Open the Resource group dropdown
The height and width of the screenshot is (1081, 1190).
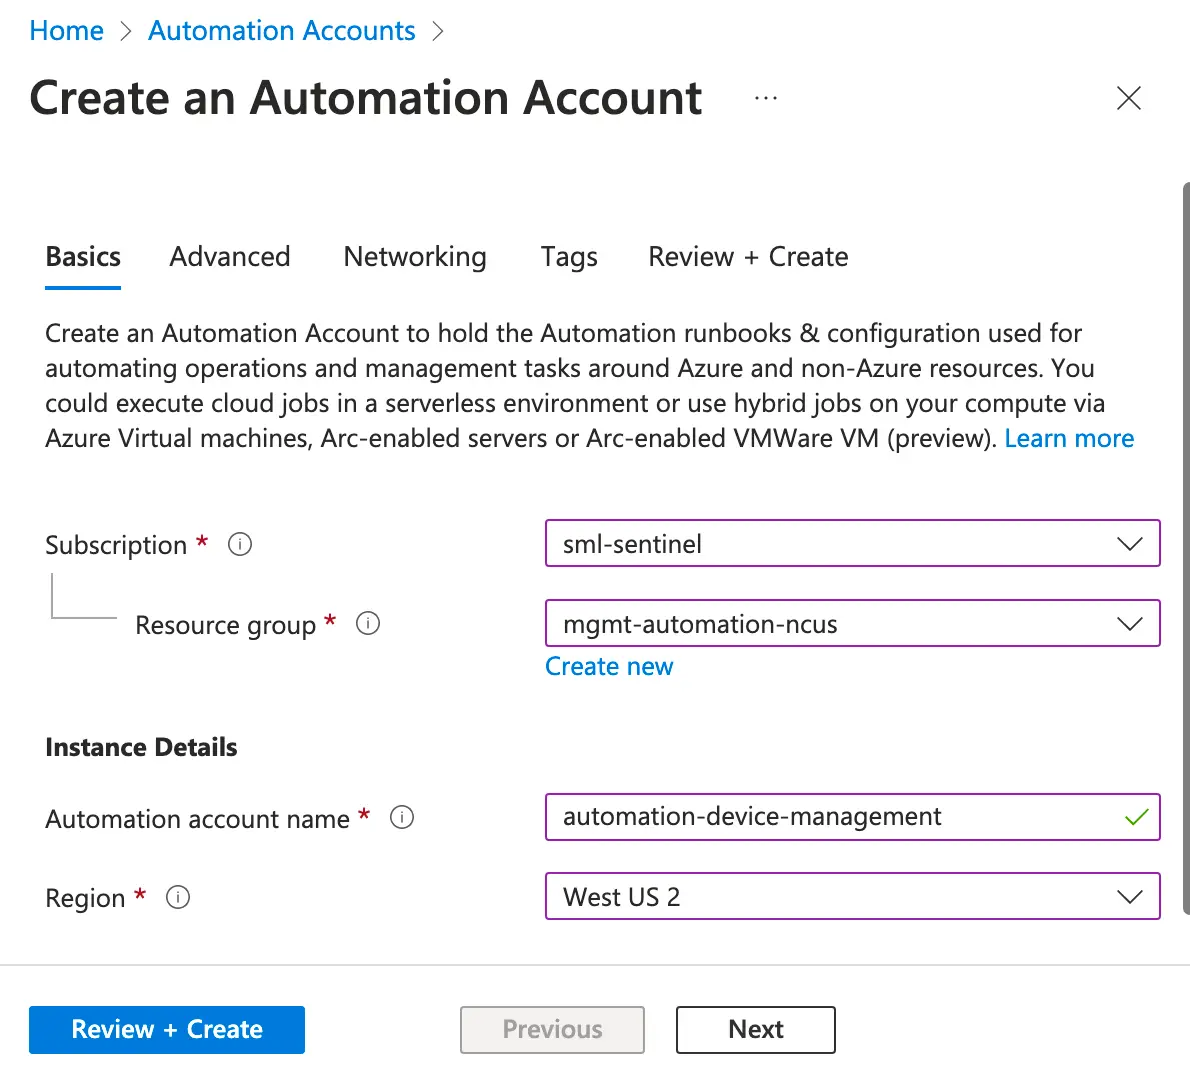pyautogui.click(x=852, y=624)
